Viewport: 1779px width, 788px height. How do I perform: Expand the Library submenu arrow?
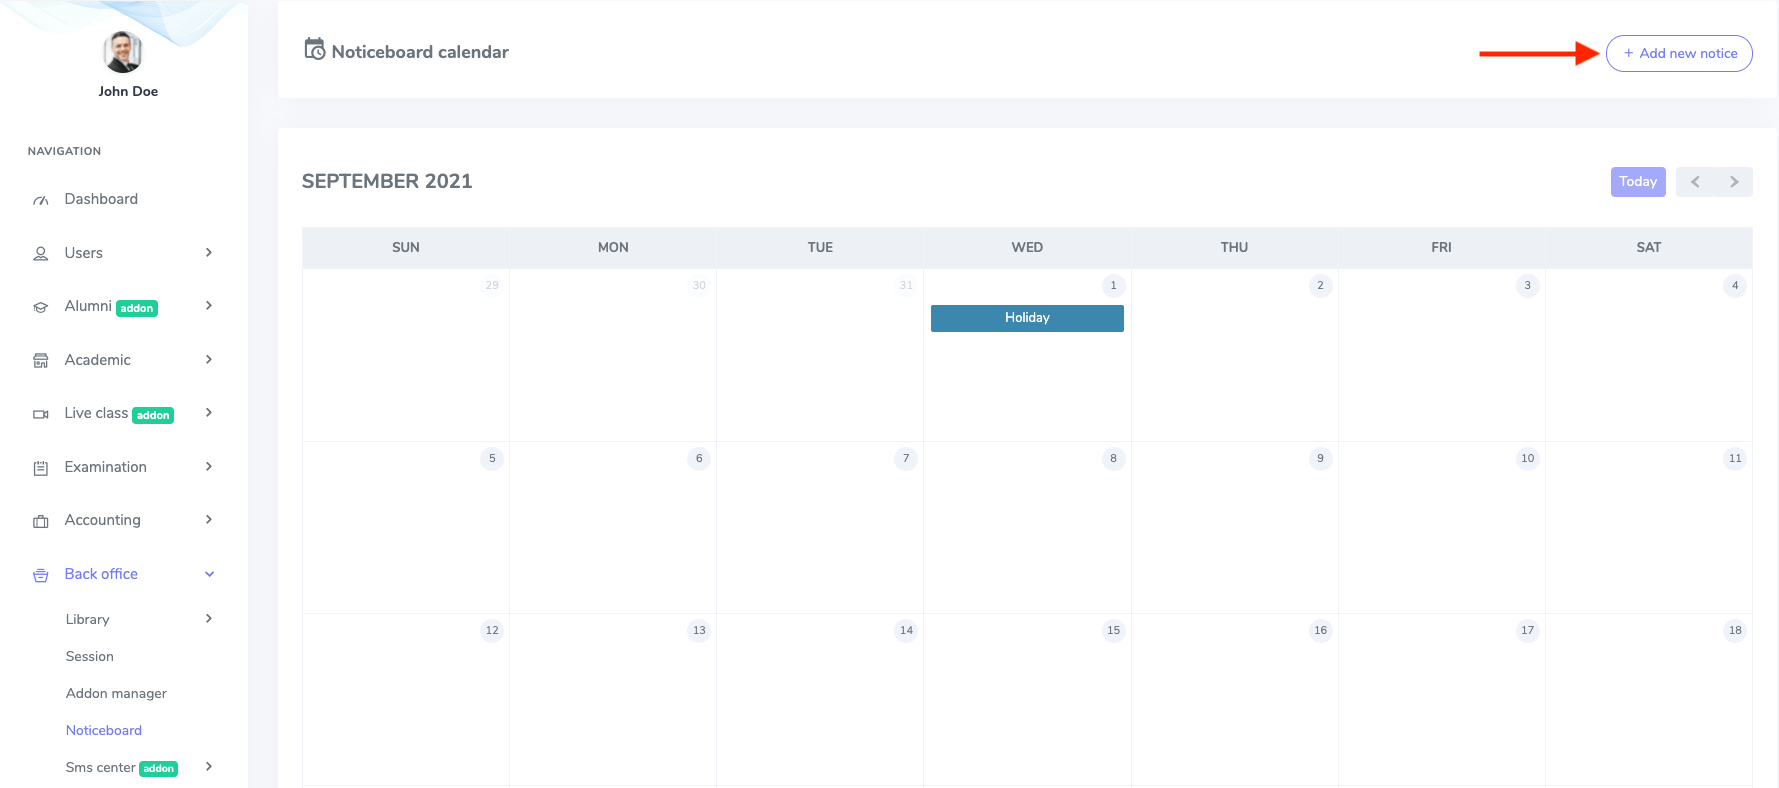point(209,619)
